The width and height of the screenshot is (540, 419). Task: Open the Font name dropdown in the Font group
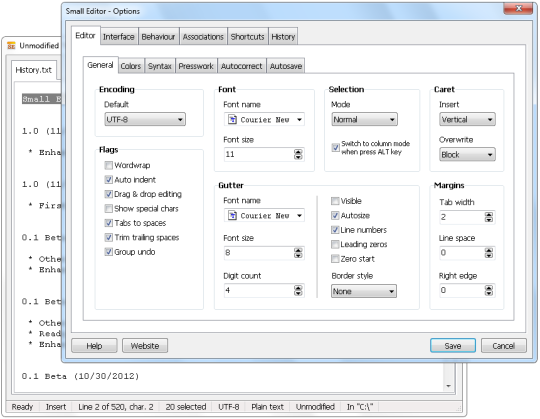(x=264, y=119)
